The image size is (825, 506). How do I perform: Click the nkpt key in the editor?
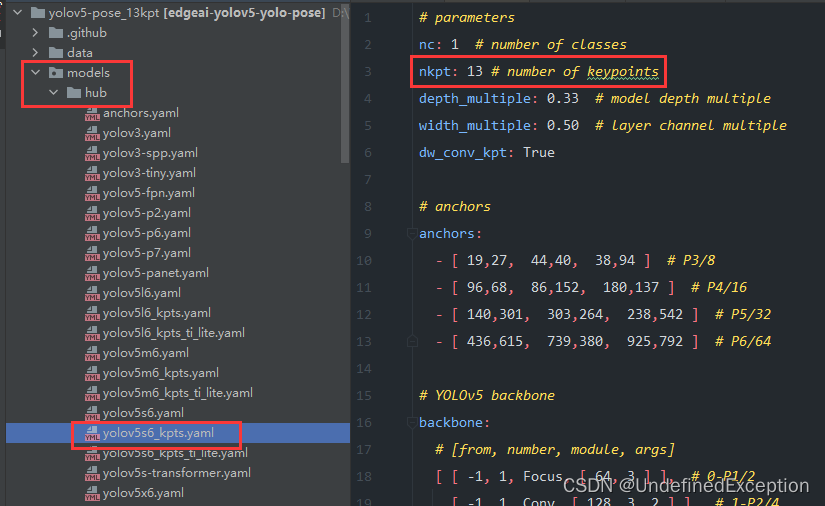pyautogui.click(x=435, y=71)
